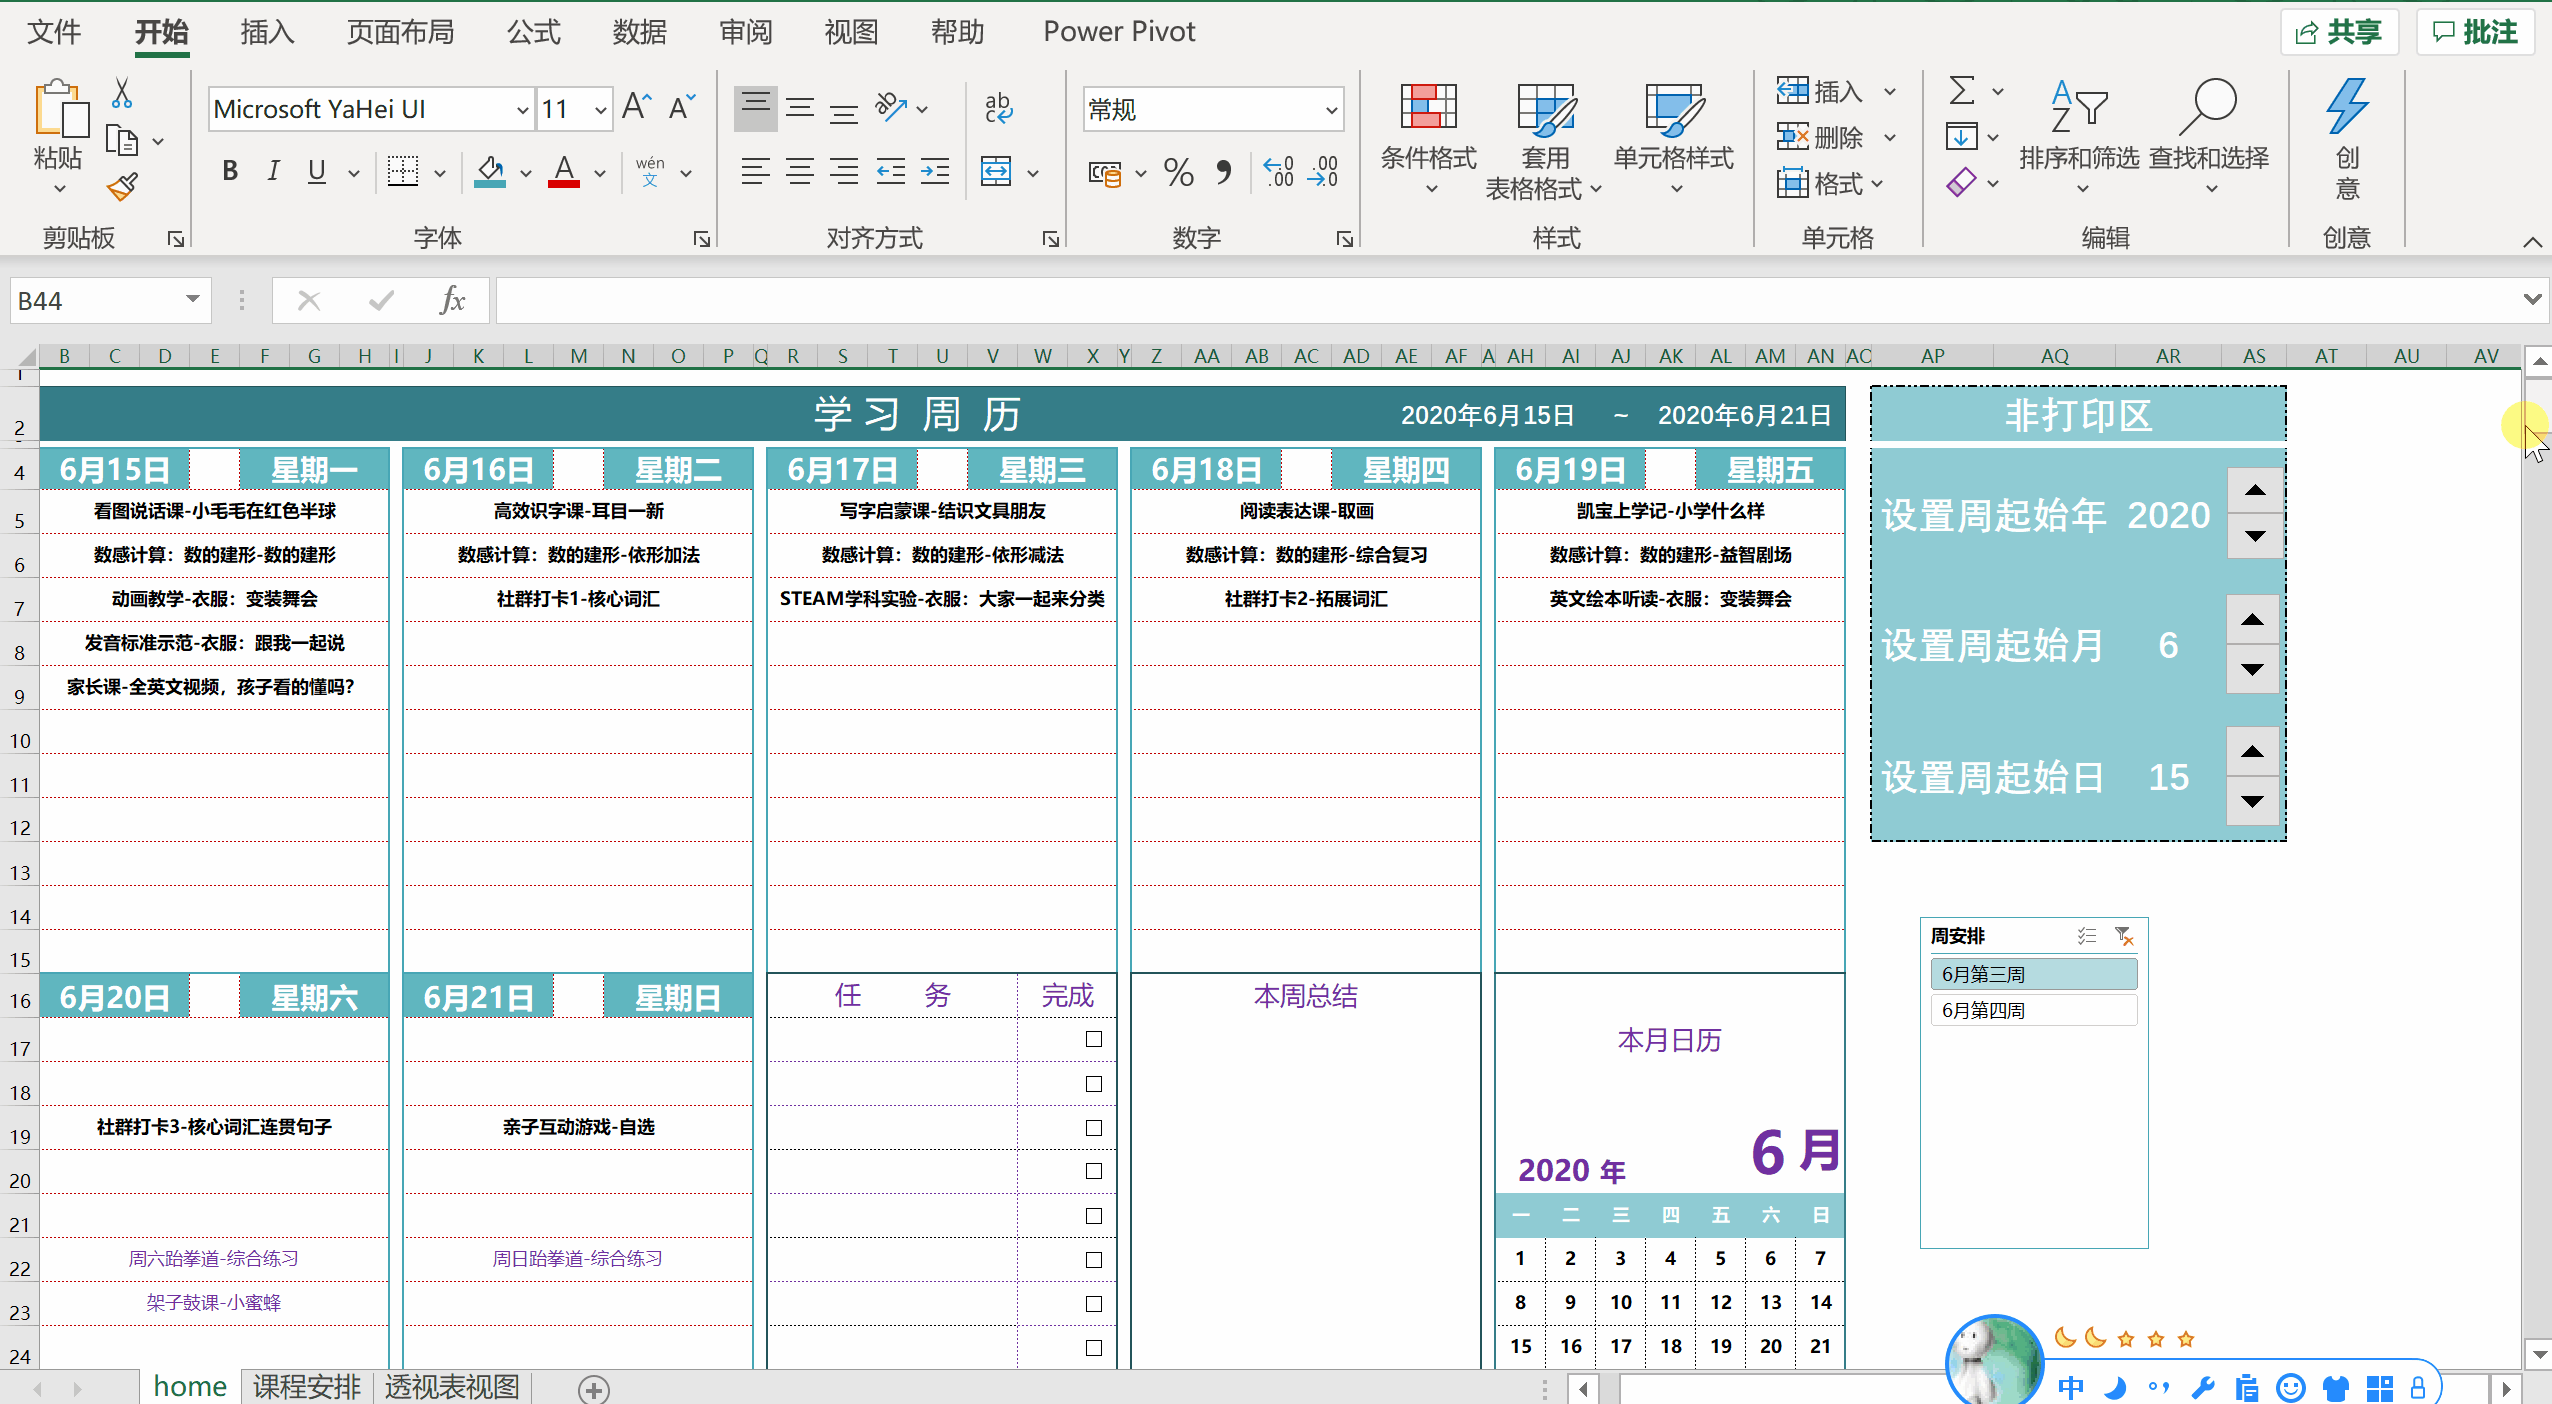Increase font size with the larger A icon
Viewport: 2552px width, 1404px height.
(x=637, y=106)
